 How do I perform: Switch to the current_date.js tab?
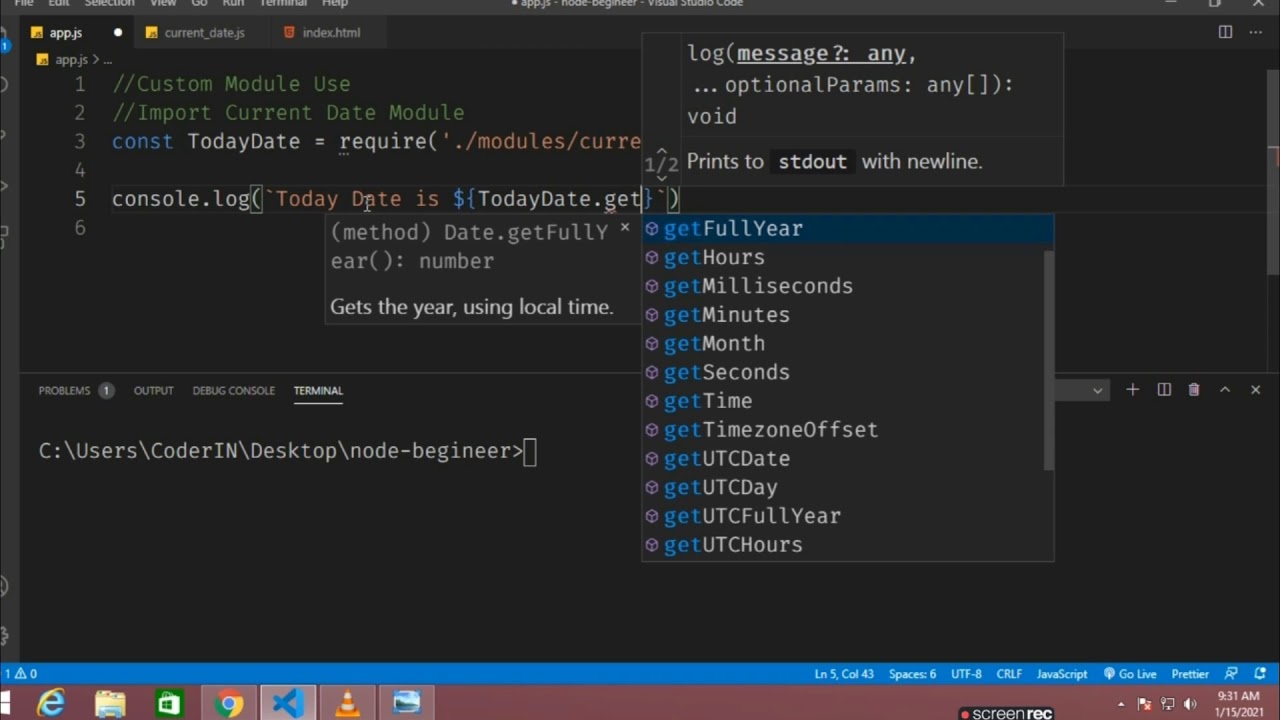pos(204,32)
